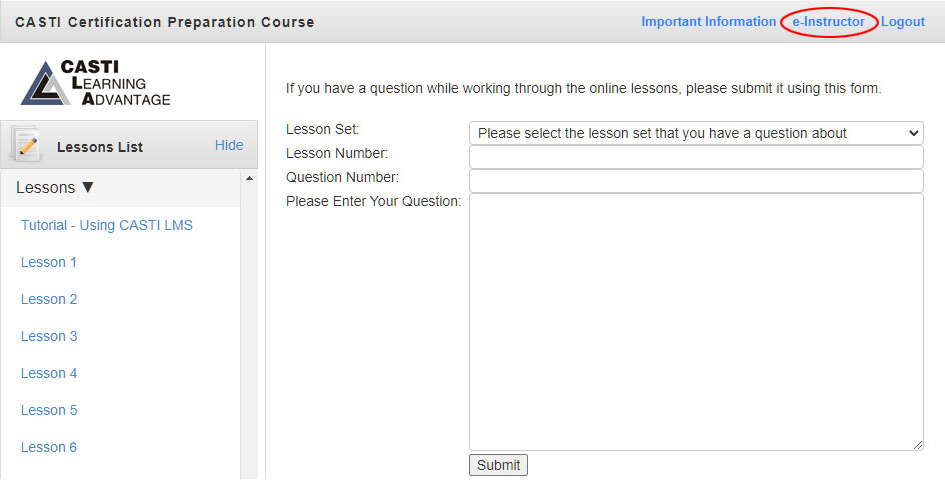945x480 pixels.
Task: Open Lesson 1
Action: point(49,262)
